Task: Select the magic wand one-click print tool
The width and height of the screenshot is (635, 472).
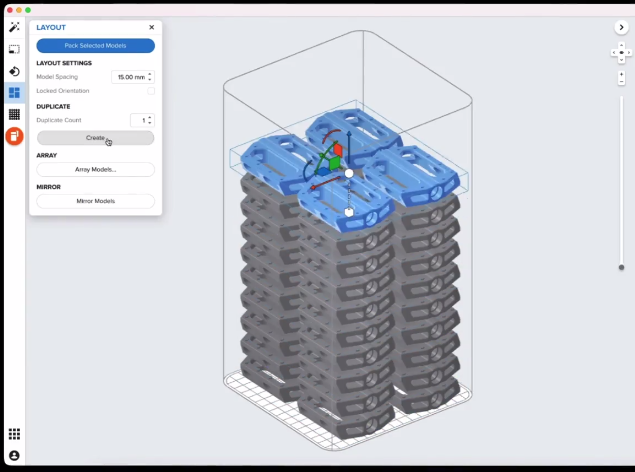Action: (x=14, y=27)
